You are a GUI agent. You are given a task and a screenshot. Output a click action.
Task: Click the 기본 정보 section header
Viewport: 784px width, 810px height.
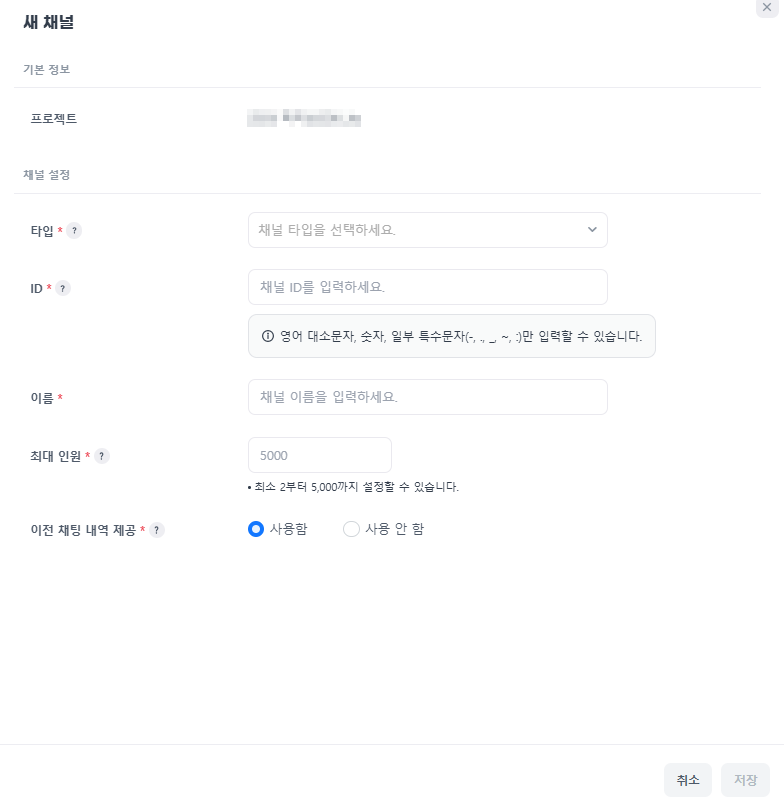click(x=46, y=70)
